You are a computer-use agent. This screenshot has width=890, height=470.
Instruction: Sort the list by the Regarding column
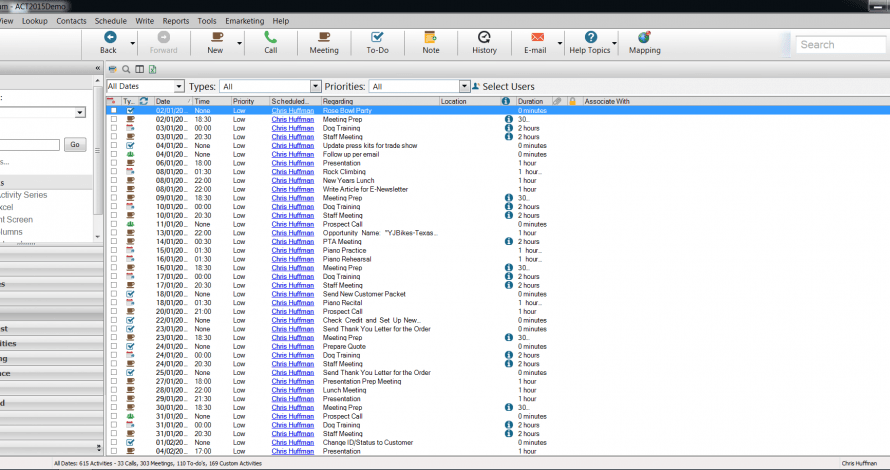[380, 101]
